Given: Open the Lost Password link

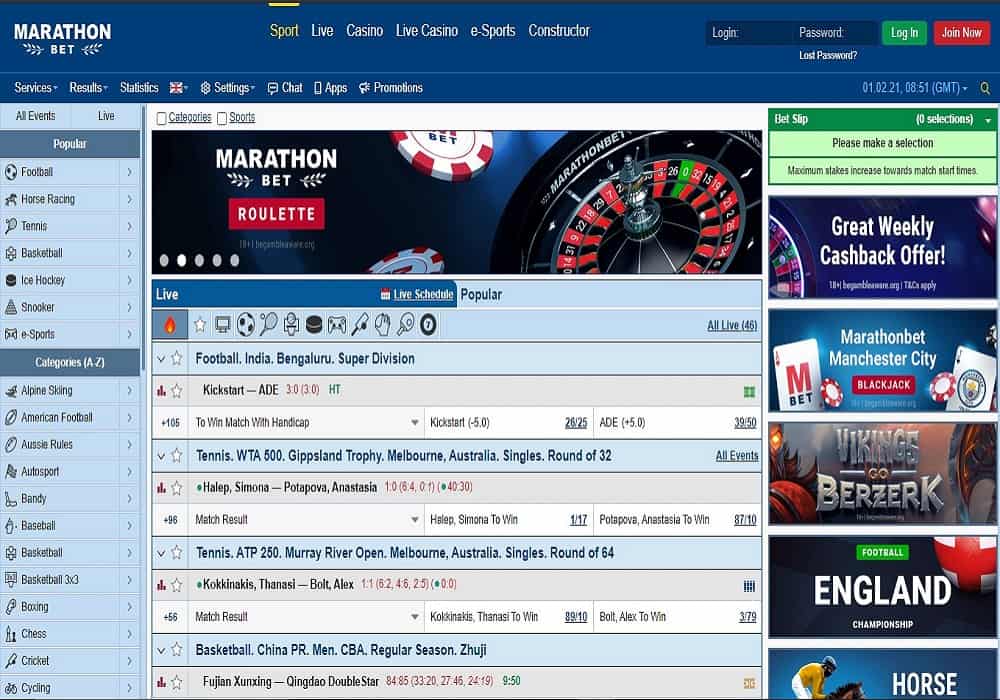Looking at the screenshot, I should [828, 55].
